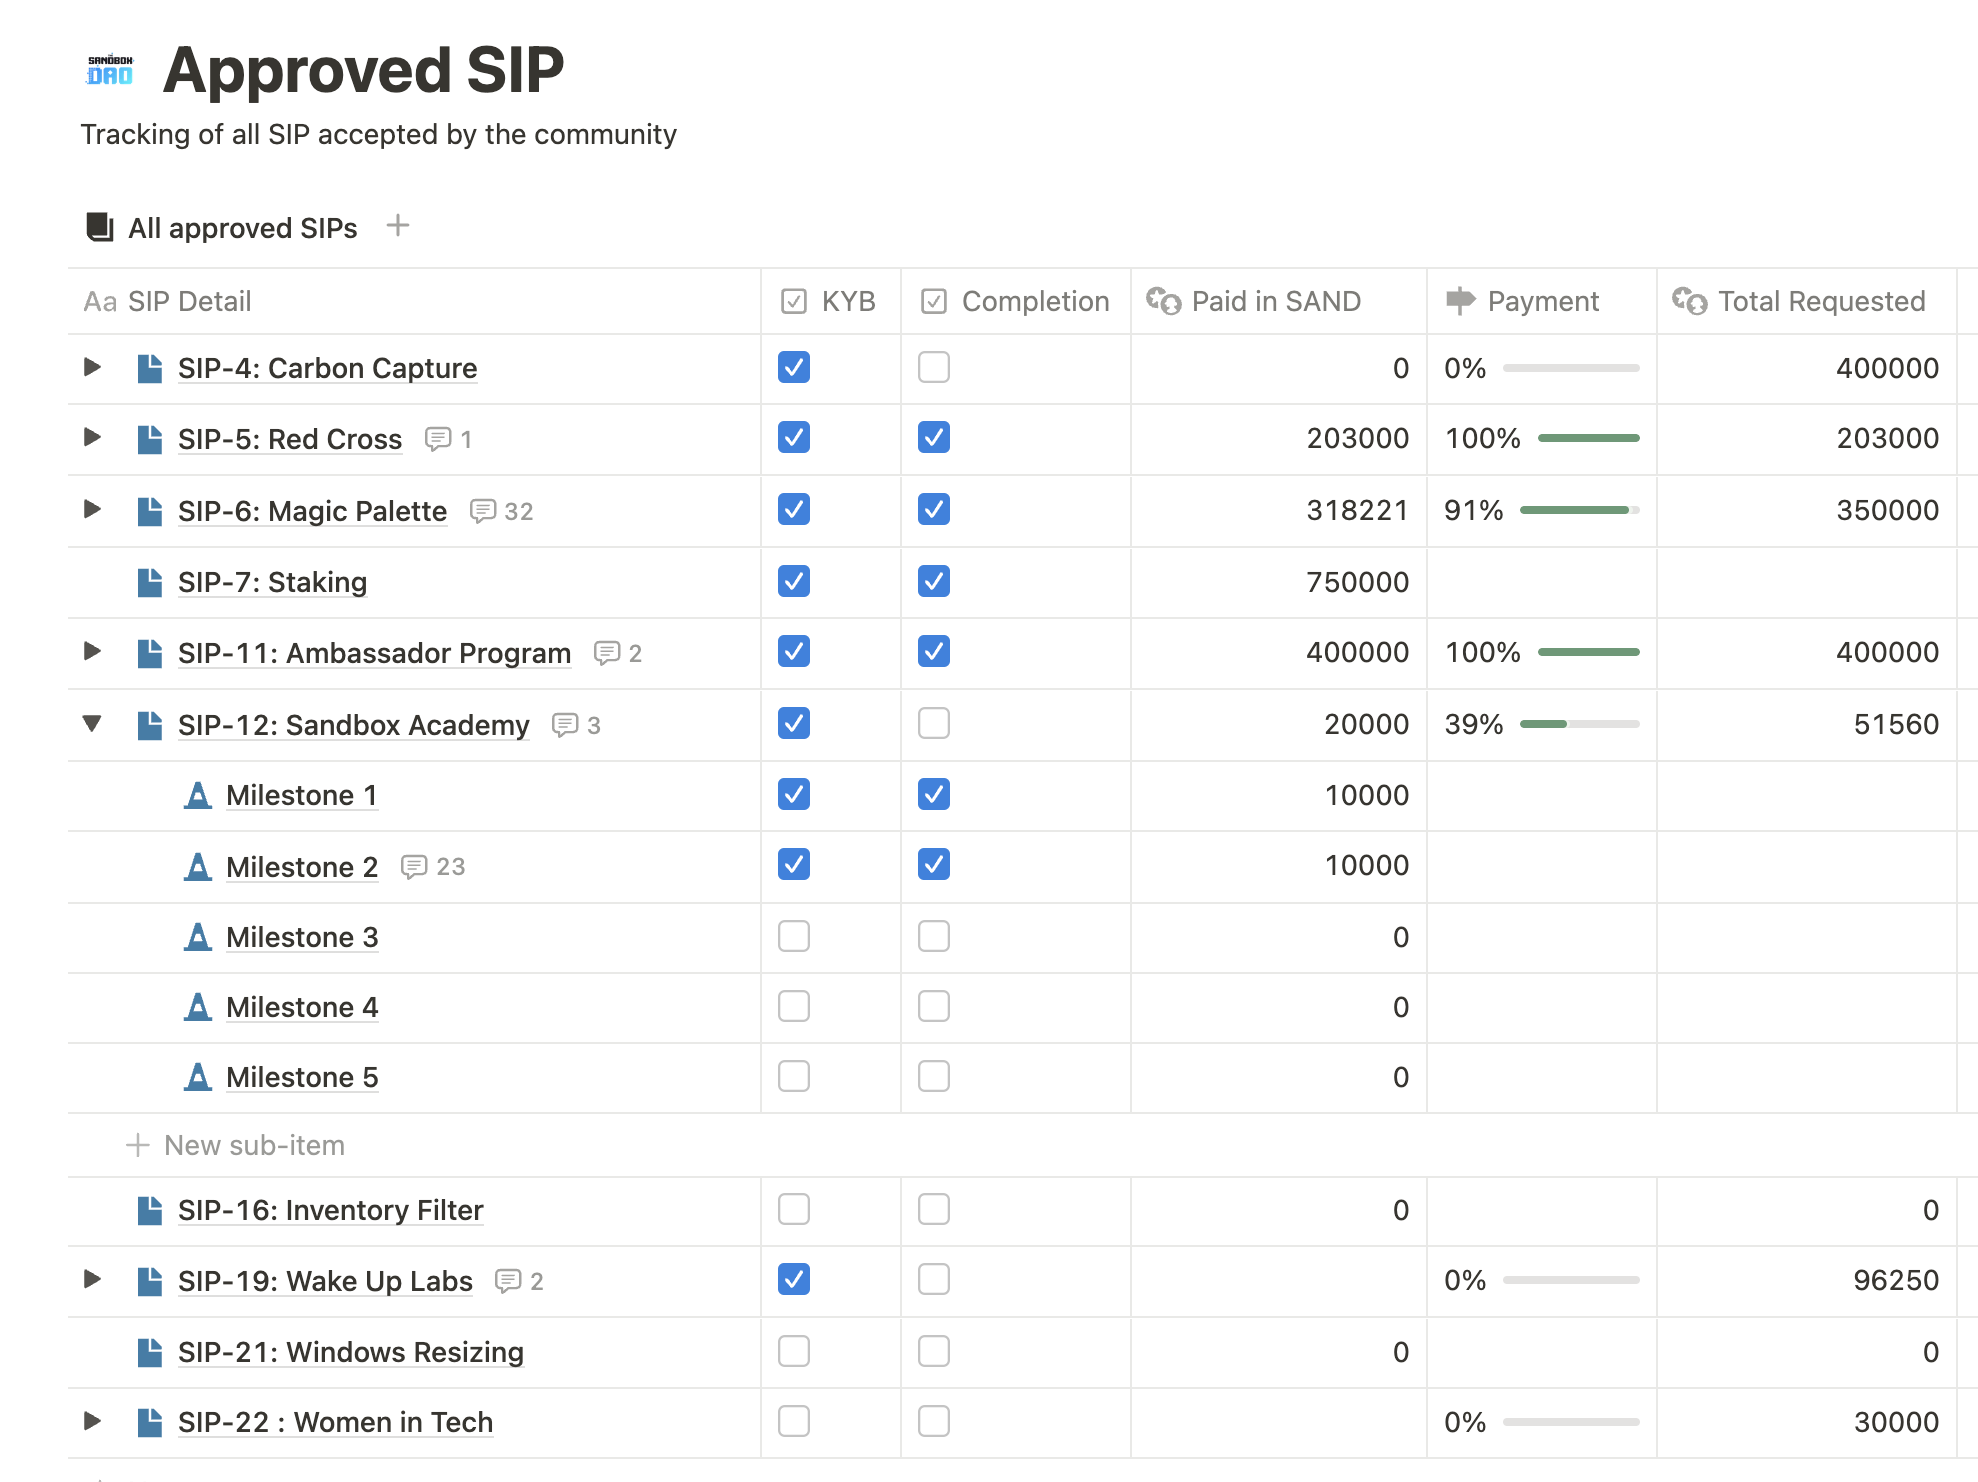1978x1482 pixels.
Task: Expand the SIP-4 Carbon Capture row
Action: click(x=92, y=367)
